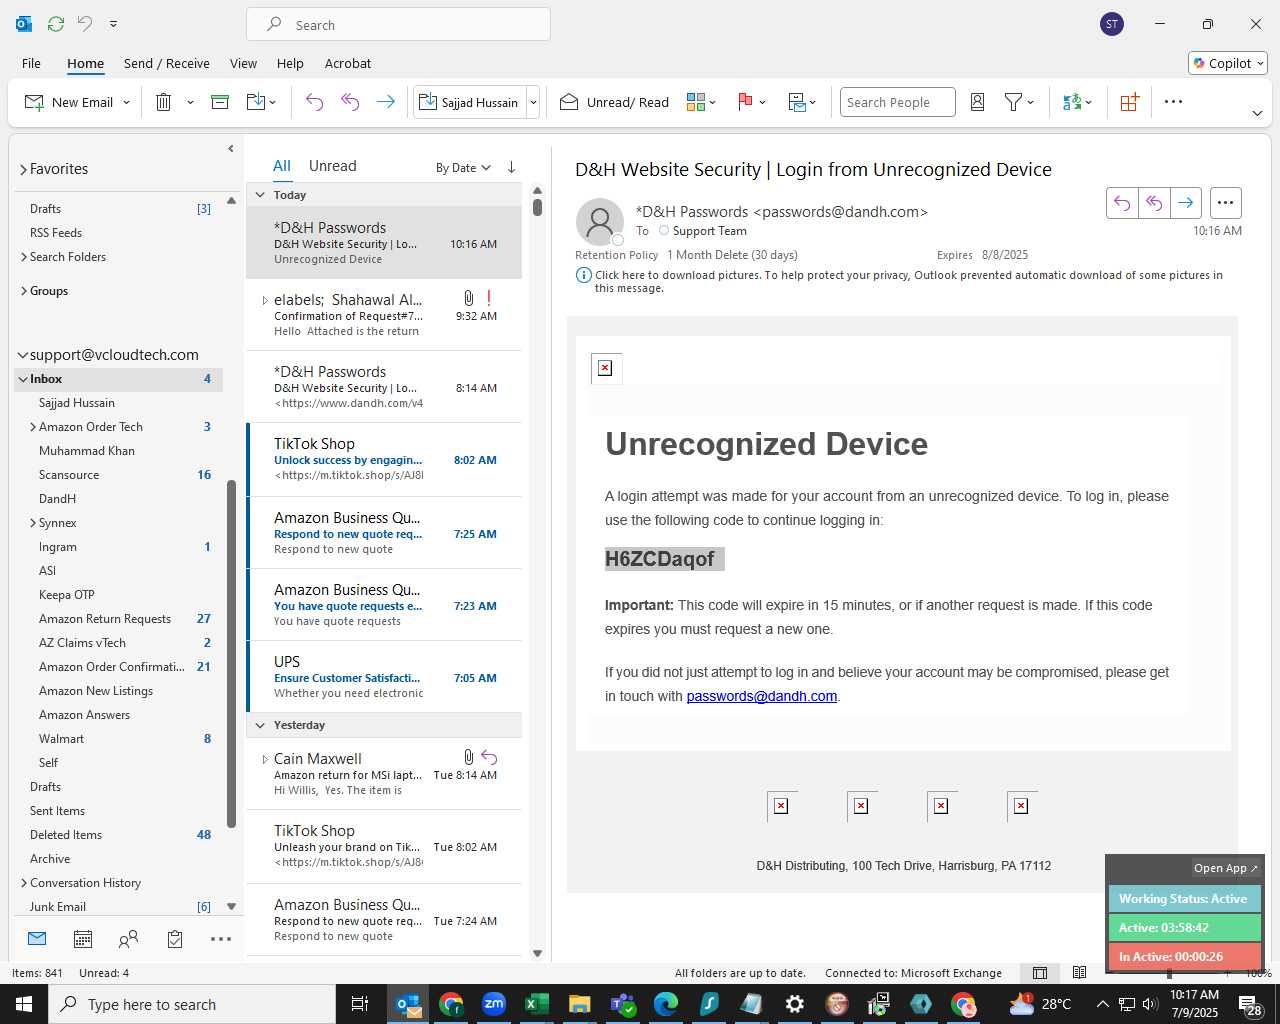This screenshot has height=1024, width=1280.
Task: Click in the Search People field
Action: (897, 102)
